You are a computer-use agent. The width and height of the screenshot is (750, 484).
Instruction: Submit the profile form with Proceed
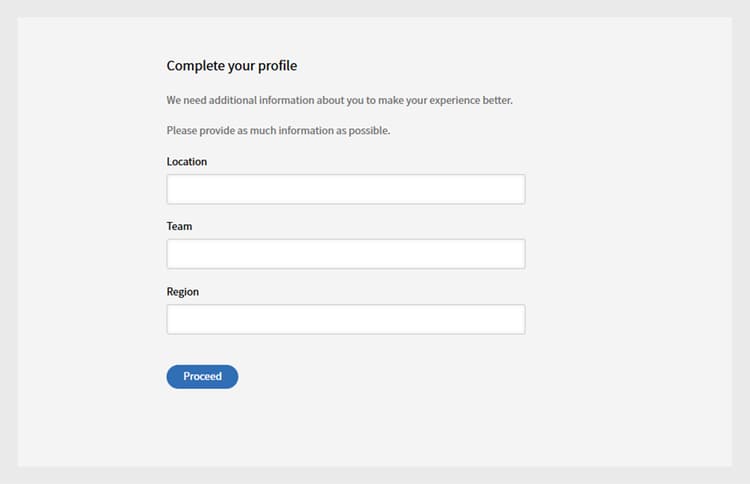[202, 376]
